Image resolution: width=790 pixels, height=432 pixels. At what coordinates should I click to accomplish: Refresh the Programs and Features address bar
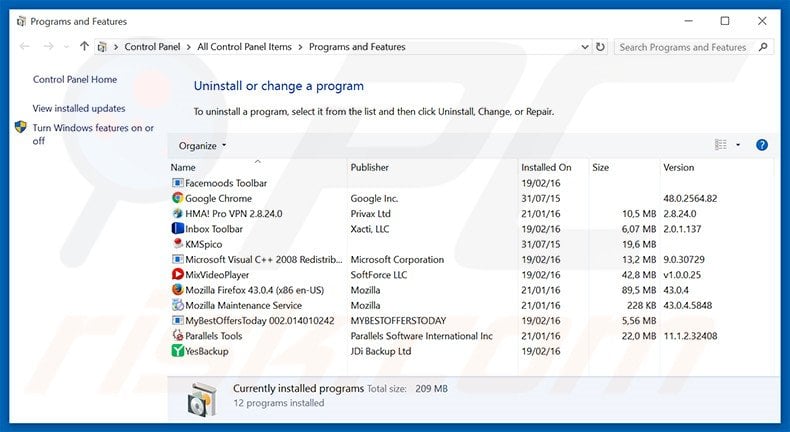pyautogui.click(x=600, y=47)
